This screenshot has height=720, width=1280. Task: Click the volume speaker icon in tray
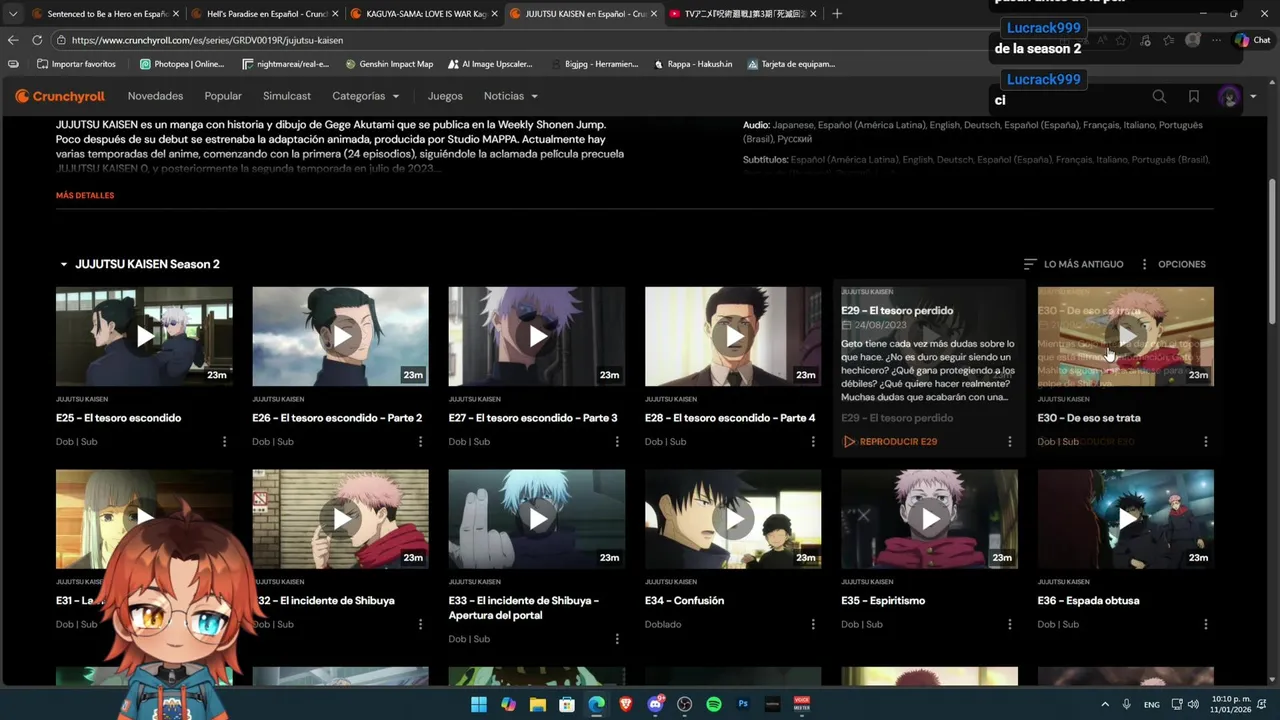pyautogui.click(x=1193, y=704)
